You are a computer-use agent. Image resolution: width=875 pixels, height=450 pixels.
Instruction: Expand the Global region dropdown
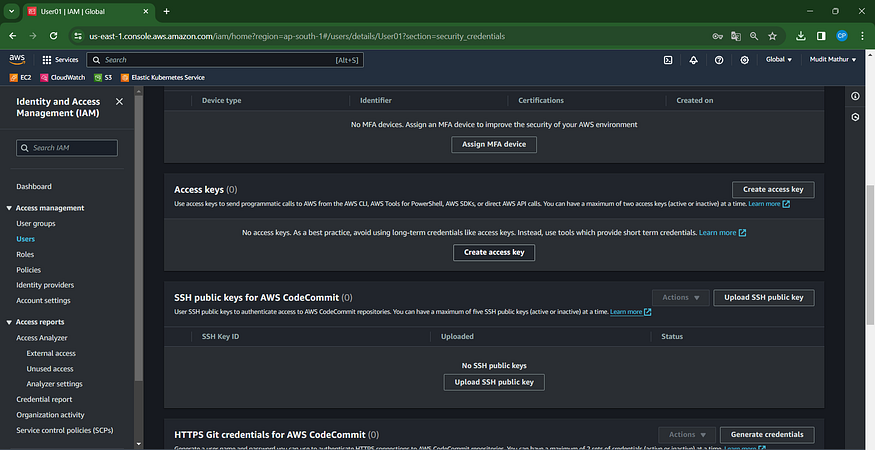click(x=778, y=60)
